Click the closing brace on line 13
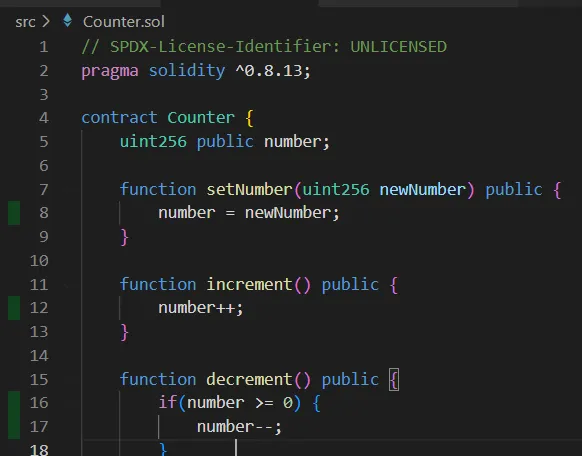Viewport: 582px width, 456px height. [124, 332]
